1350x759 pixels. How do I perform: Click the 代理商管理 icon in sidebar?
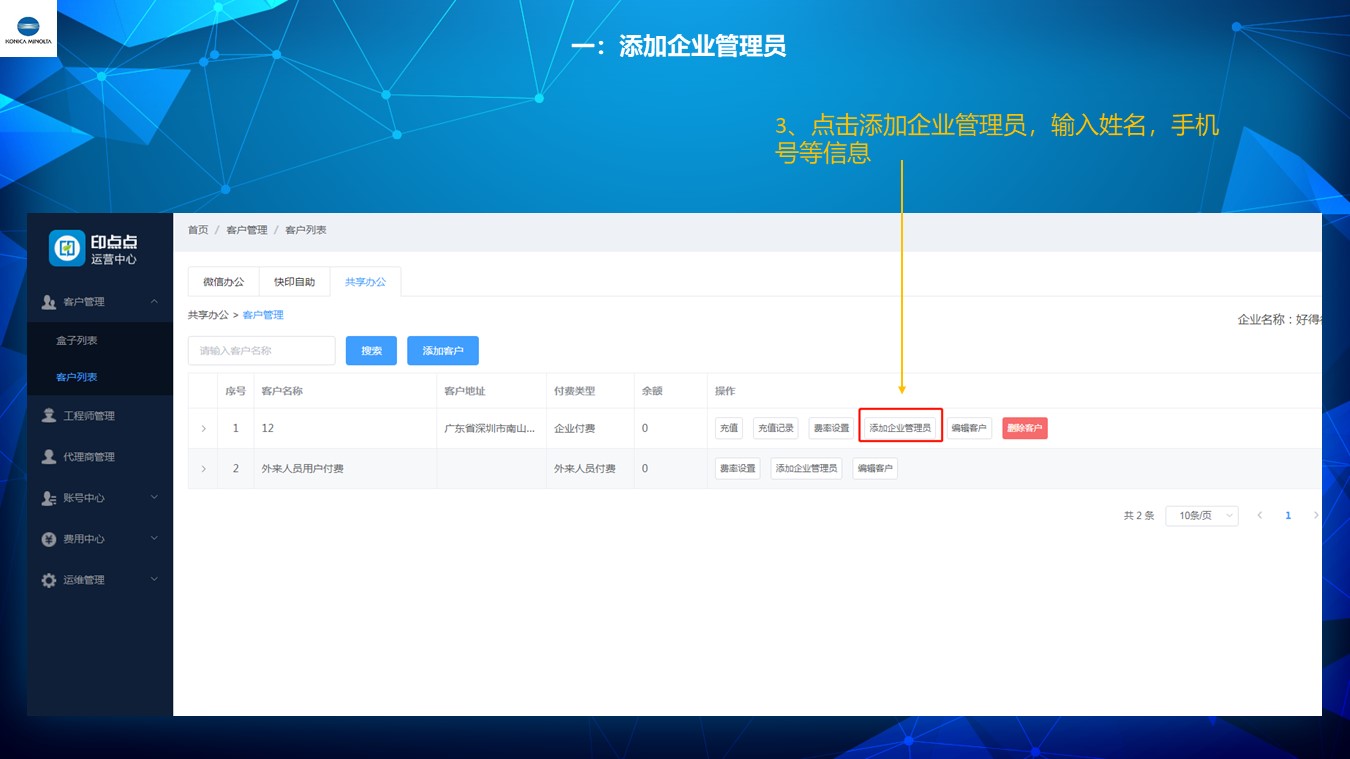(x=48, y=457)
